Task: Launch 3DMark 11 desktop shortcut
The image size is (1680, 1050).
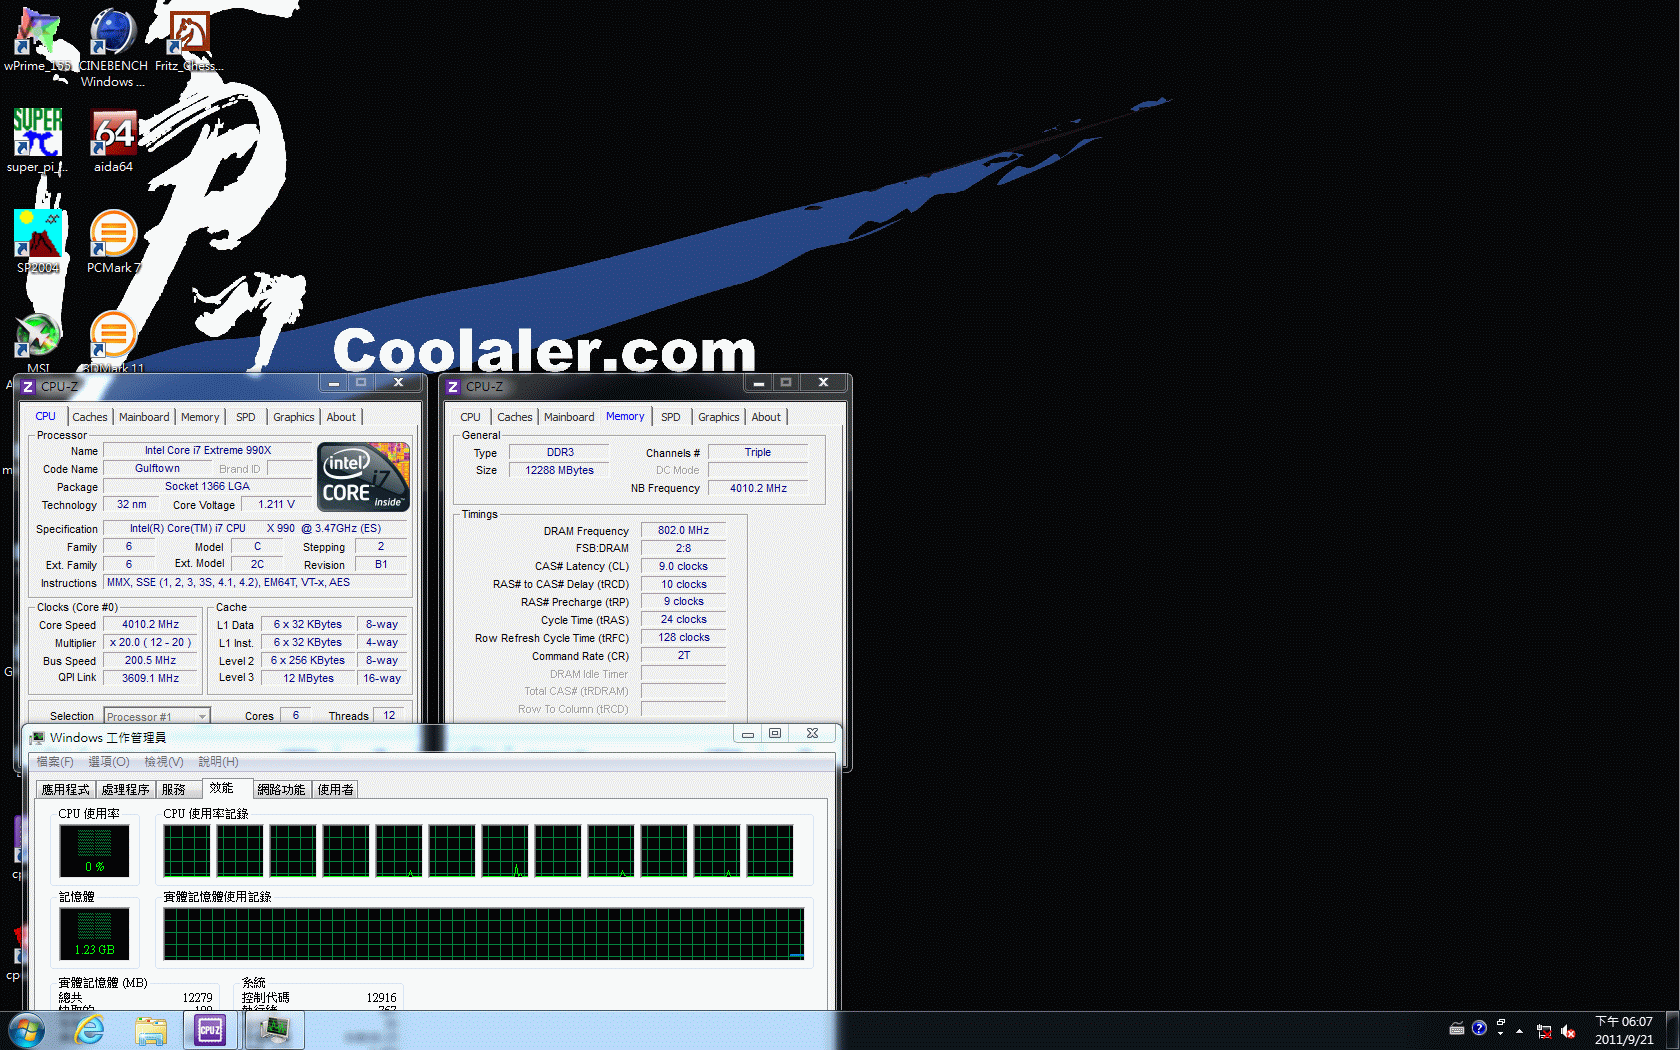Action: tap(113, 342)
